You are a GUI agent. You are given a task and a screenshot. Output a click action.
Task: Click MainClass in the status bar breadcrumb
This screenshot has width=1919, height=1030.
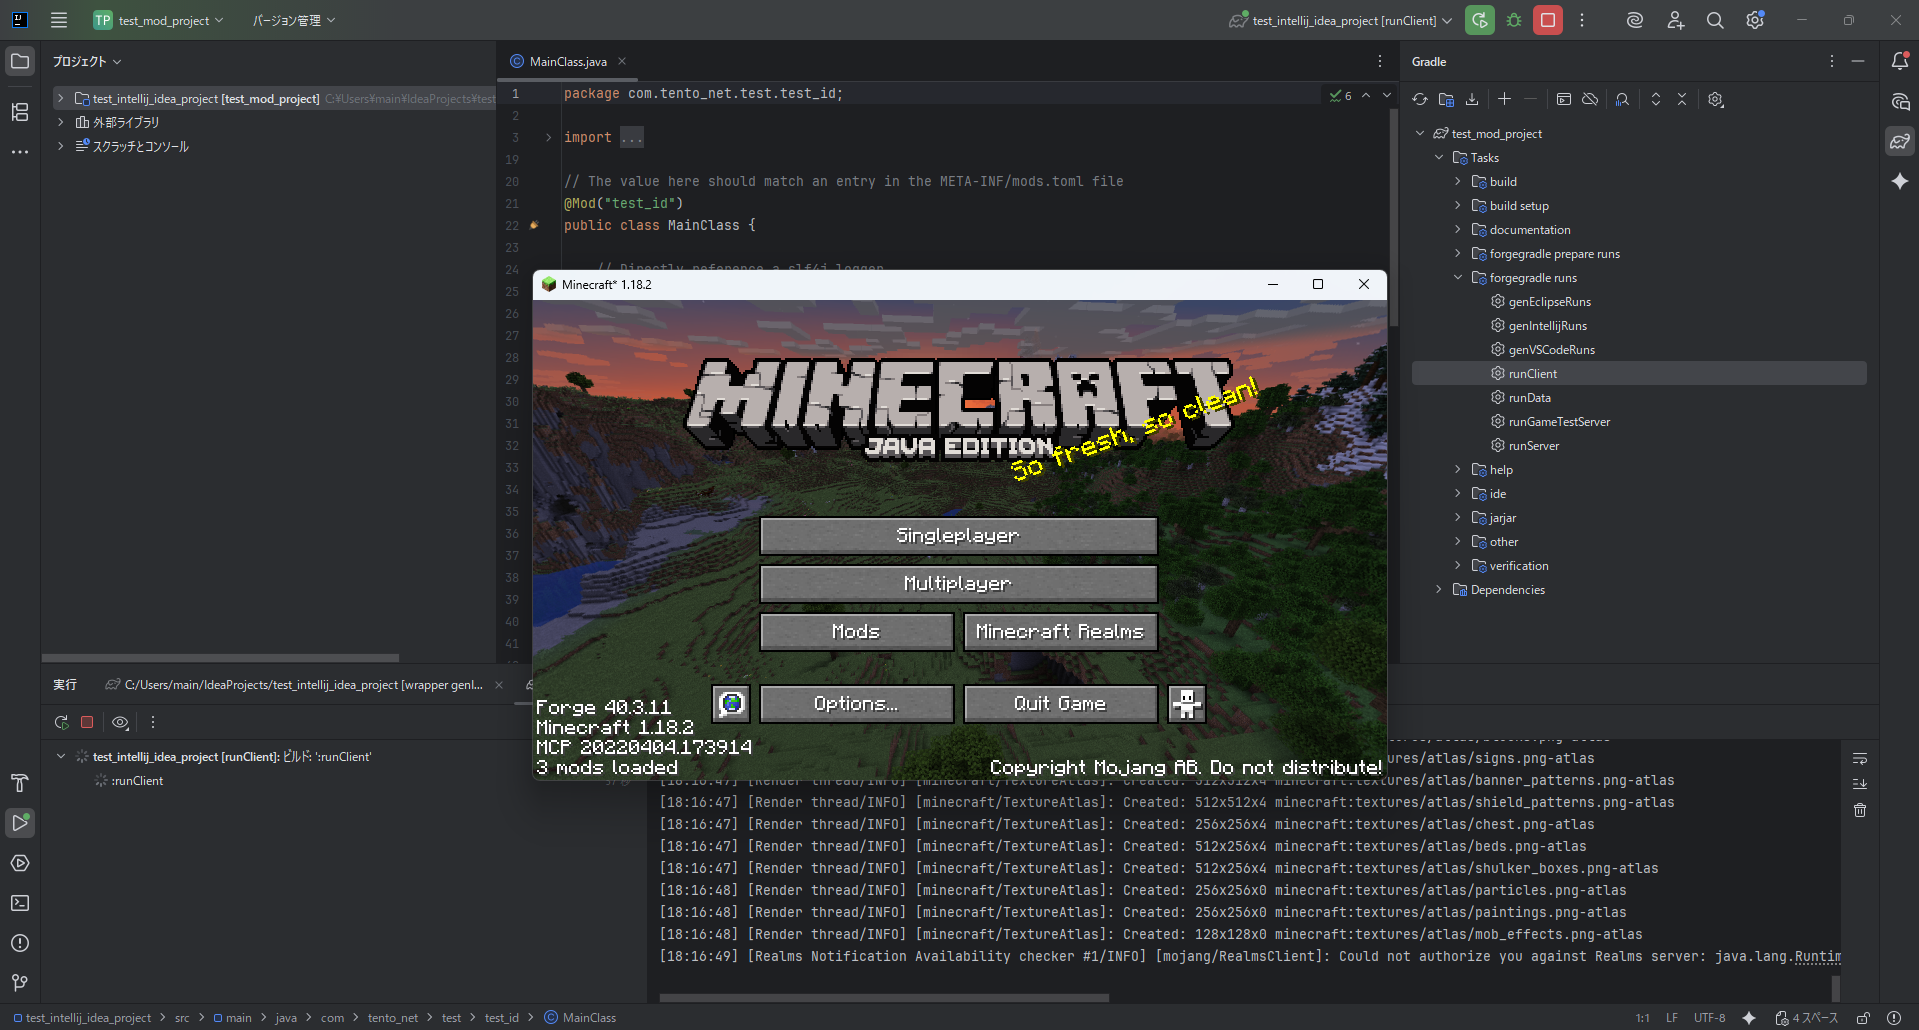tap(588, 1017)
